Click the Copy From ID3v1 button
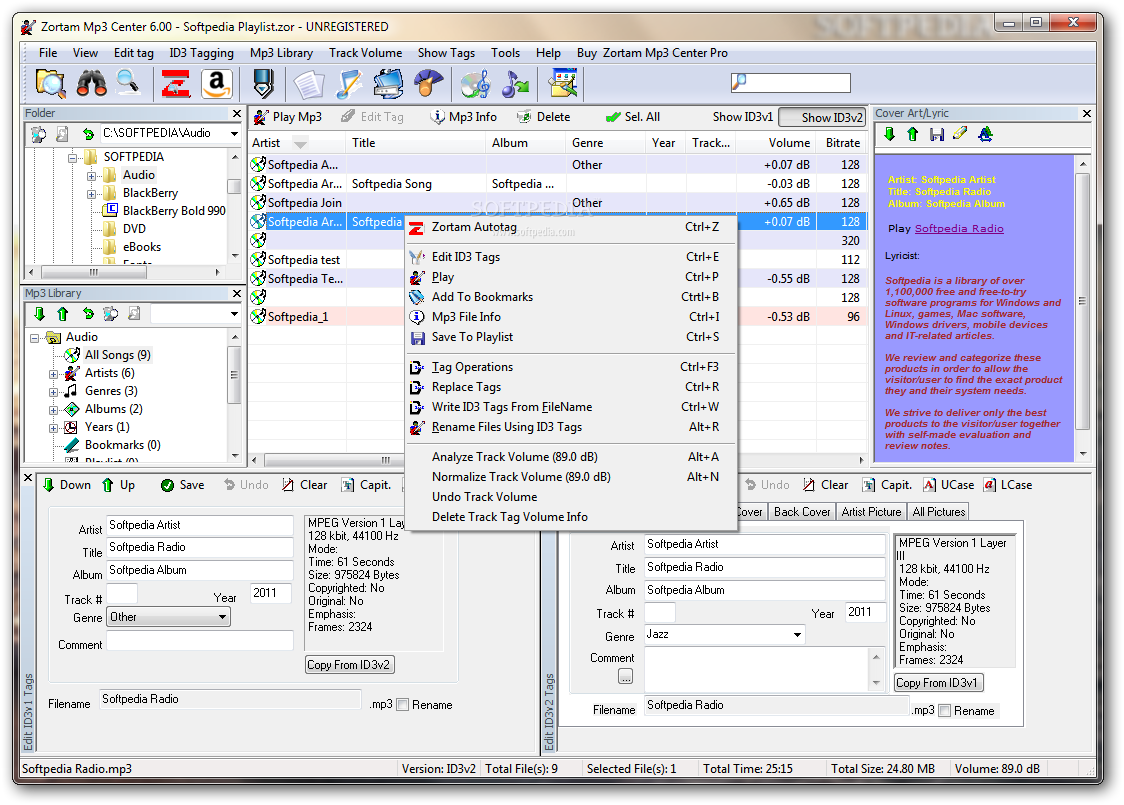 click(938, 683)
